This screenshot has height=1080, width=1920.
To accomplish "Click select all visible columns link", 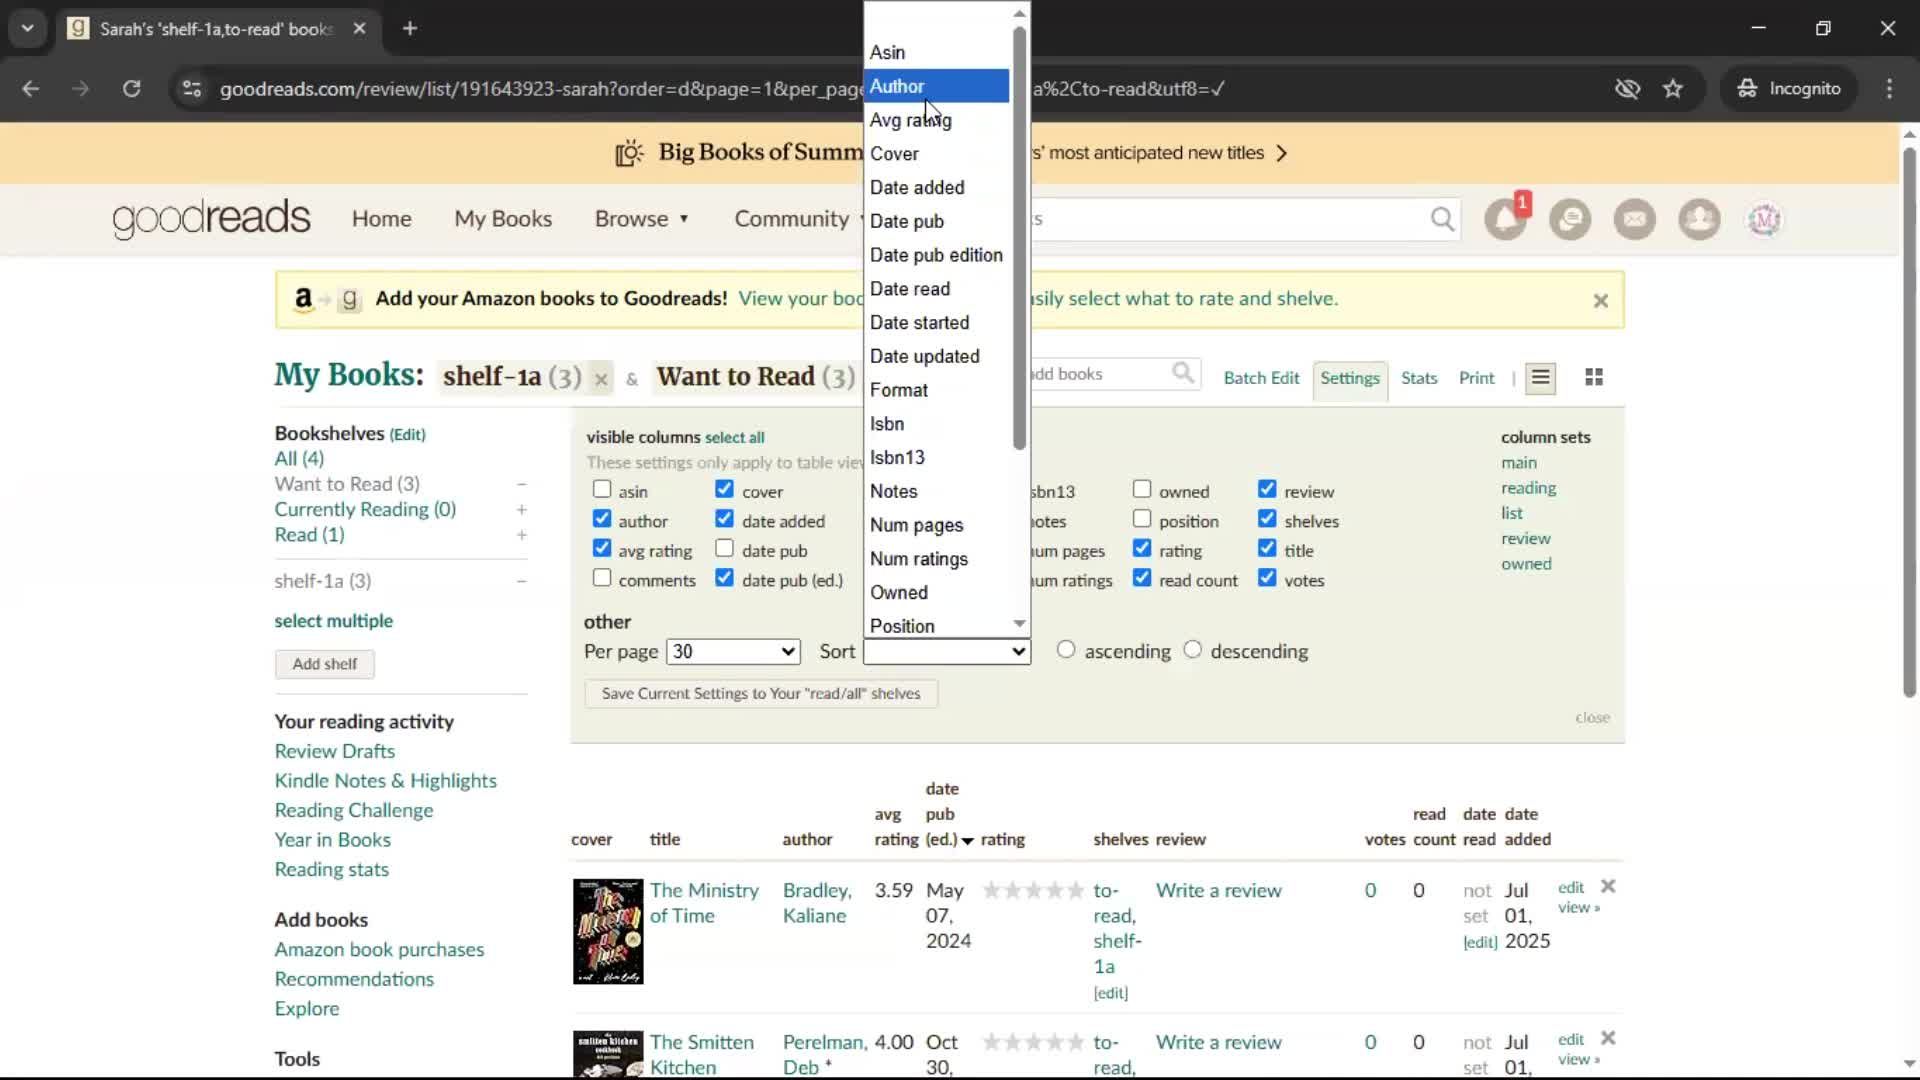I will pos(734,437).
